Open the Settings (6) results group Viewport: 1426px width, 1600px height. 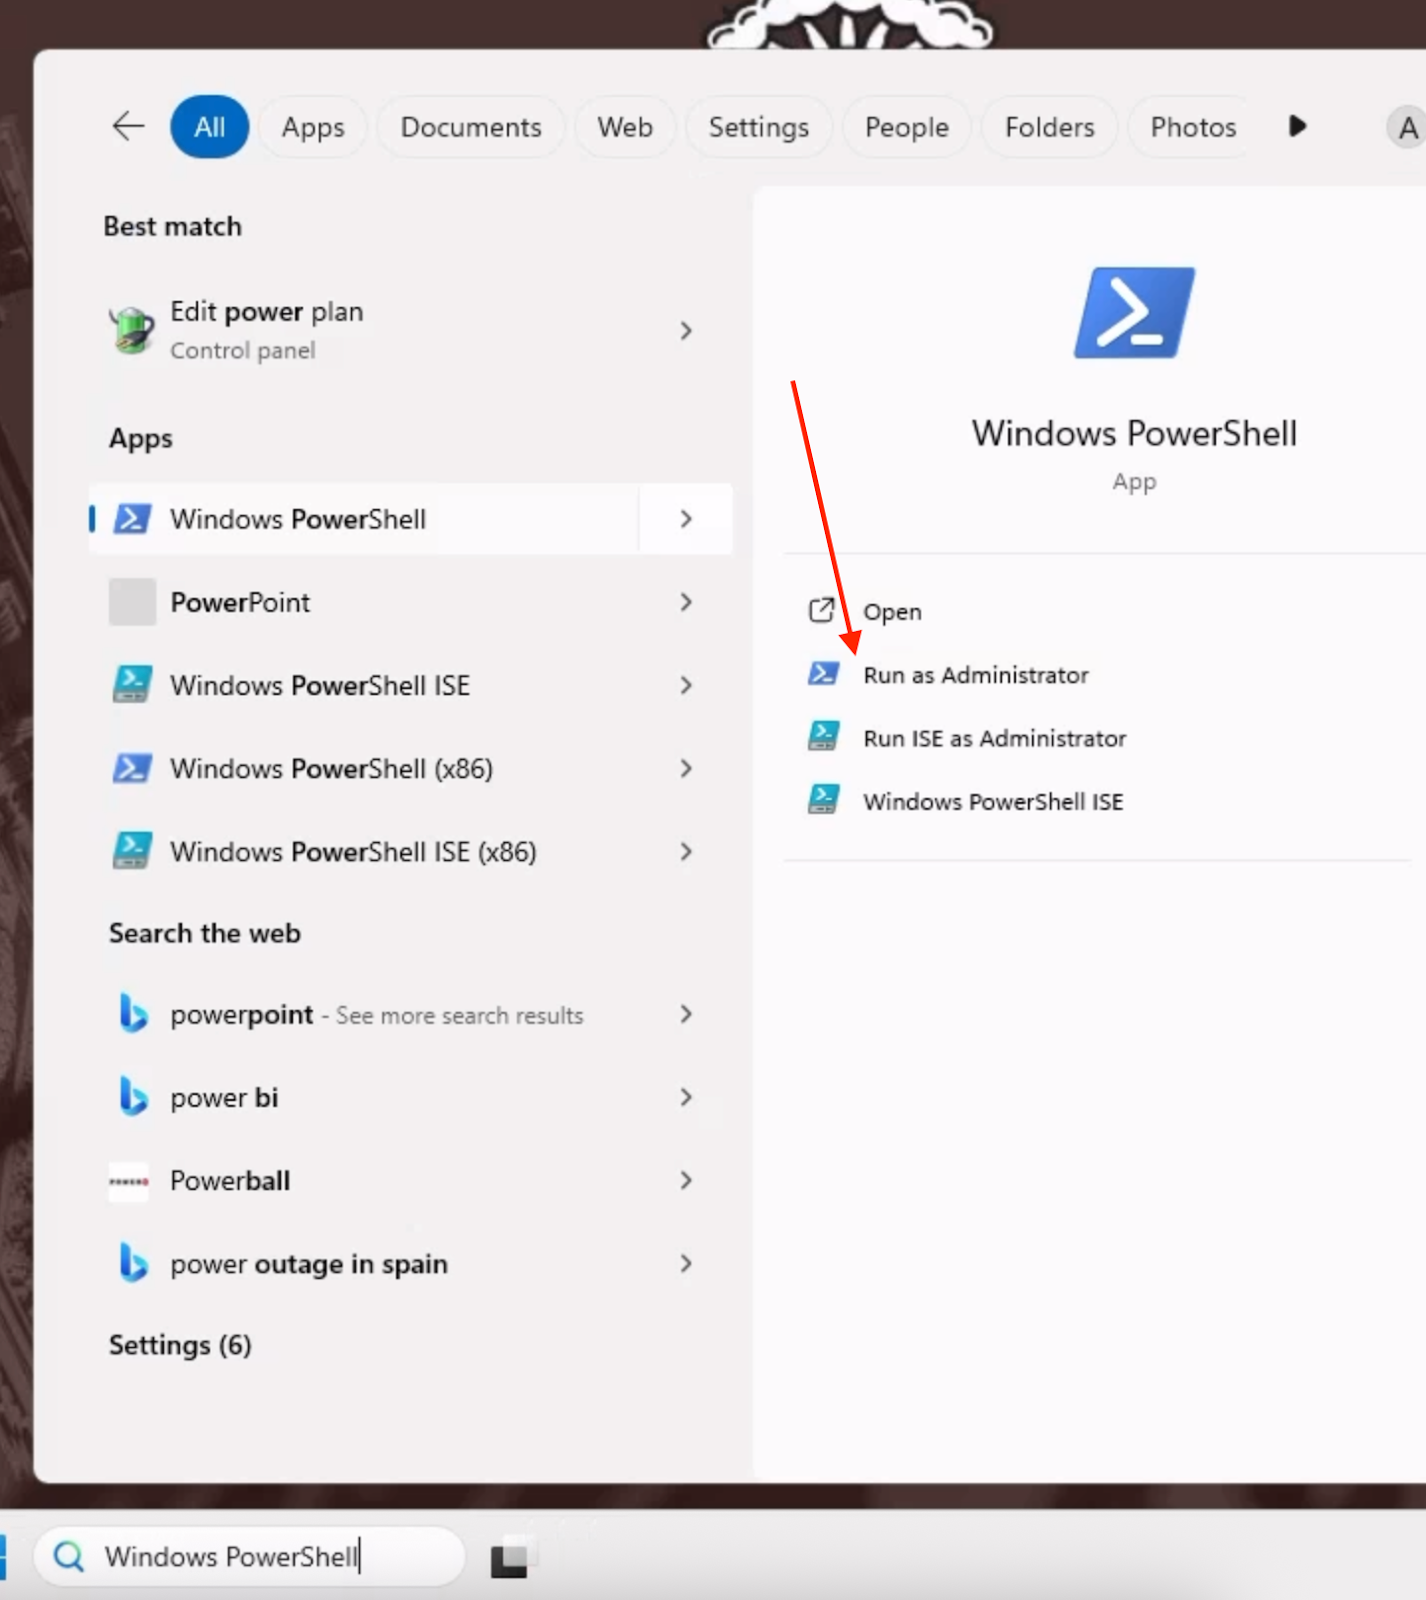[x=180, y=1345]
